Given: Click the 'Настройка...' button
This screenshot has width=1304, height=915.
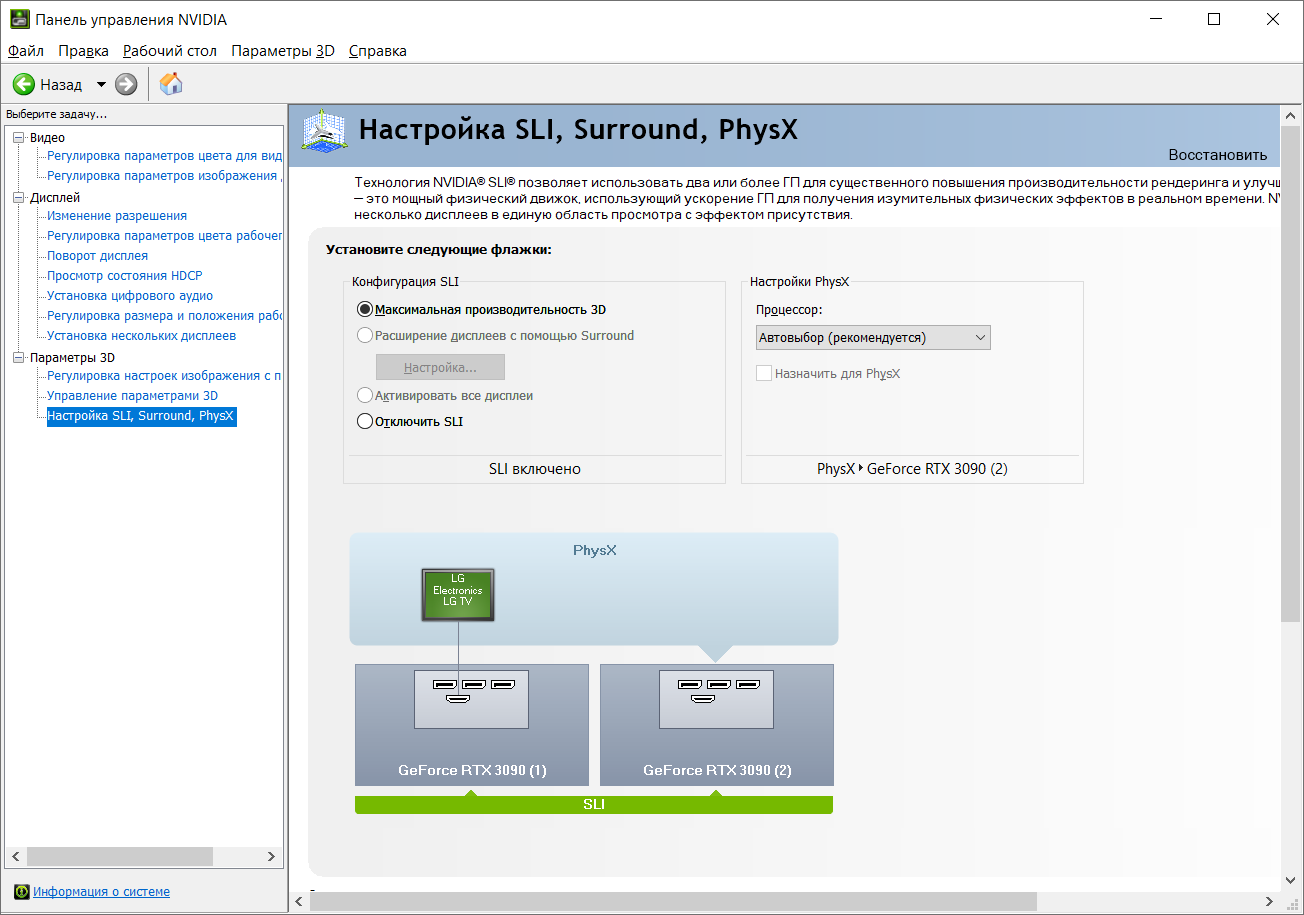Looking at the screenshot, I should (440, 367).
